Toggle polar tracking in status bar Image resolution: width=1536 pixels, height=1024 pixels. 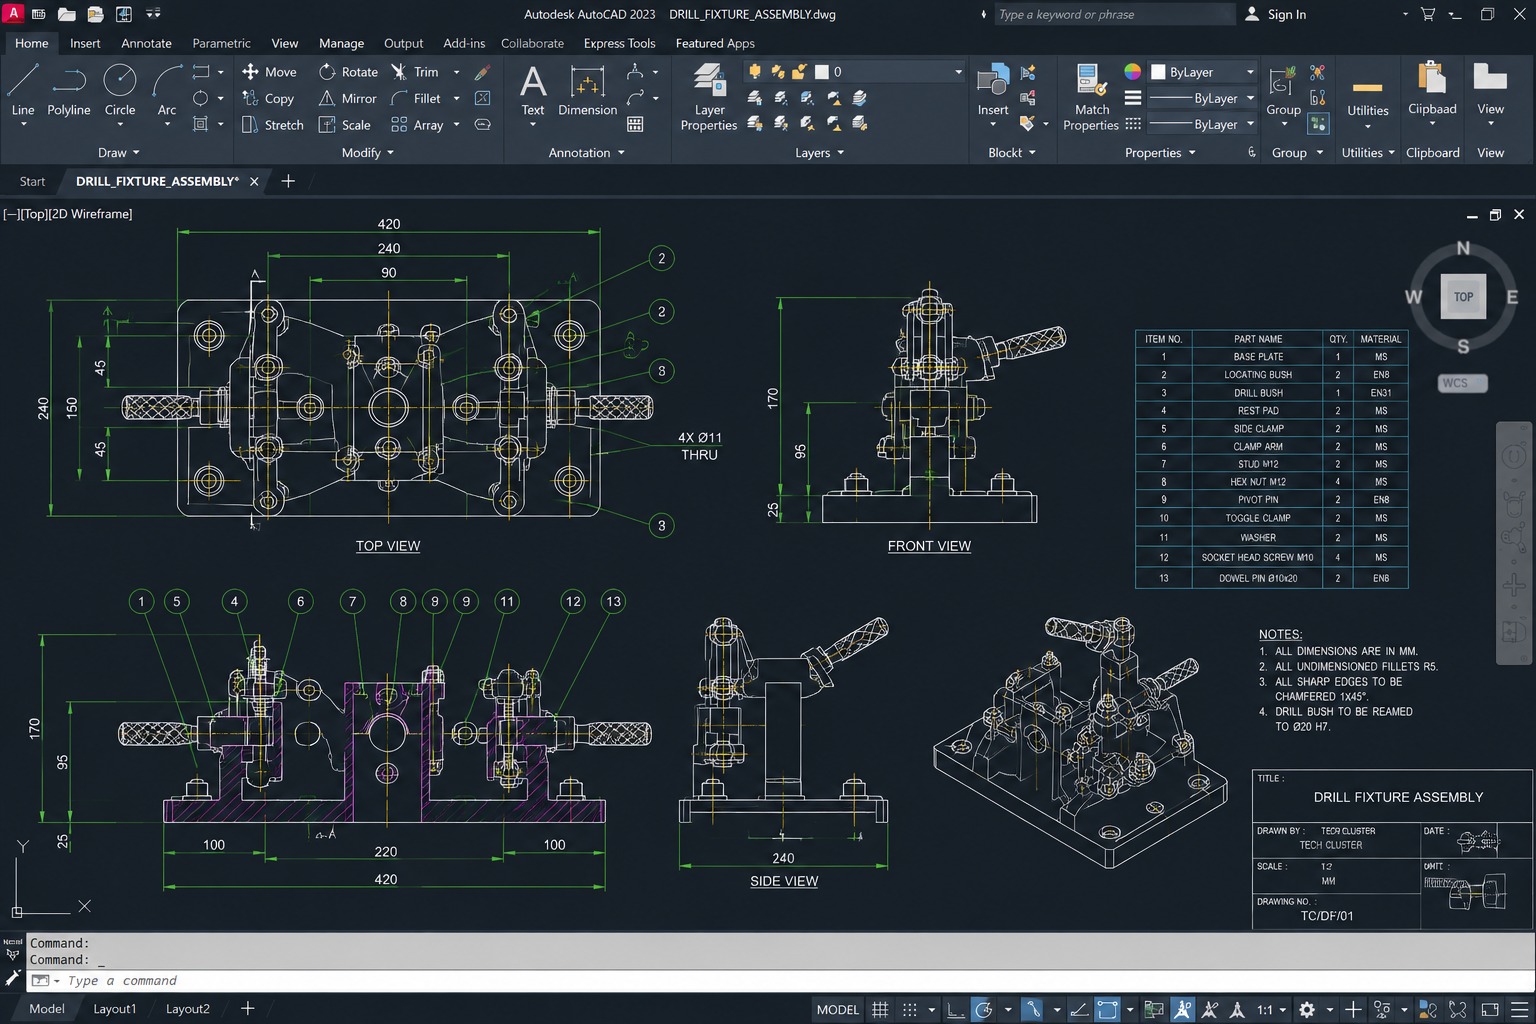[x=983, y=1009]
